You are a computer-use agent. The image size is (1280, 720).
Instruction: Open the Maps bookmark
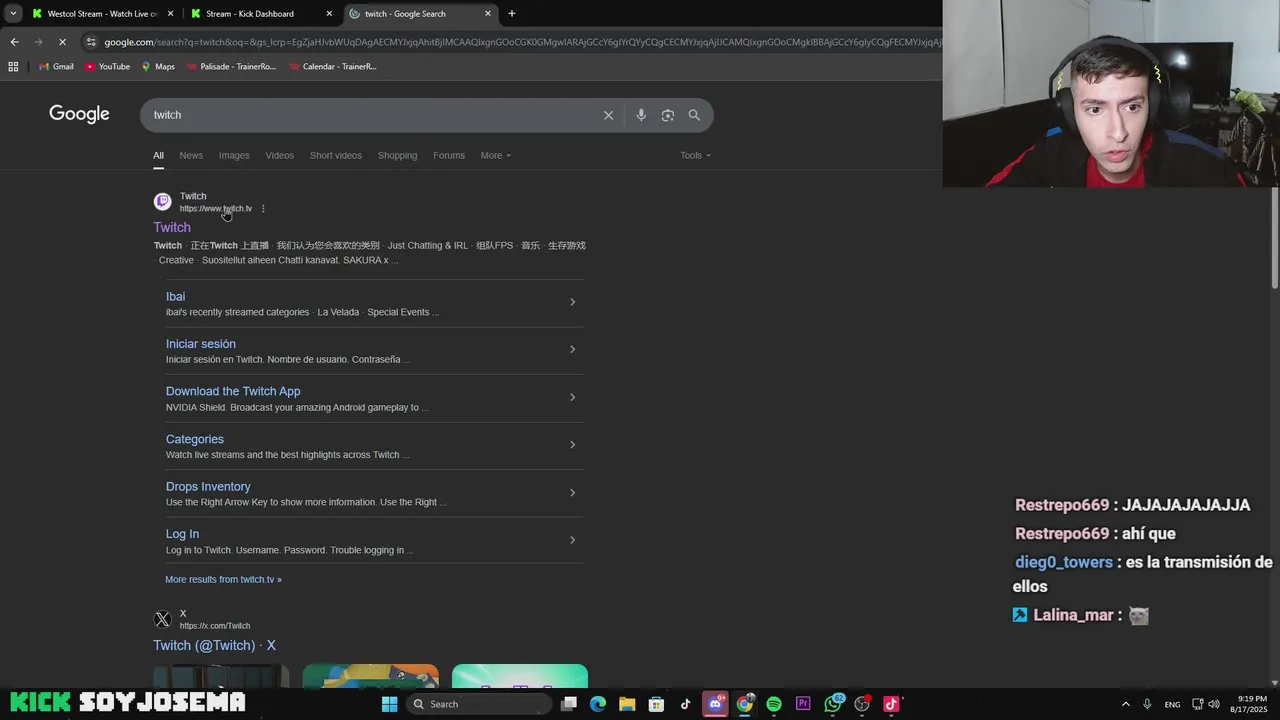click(158, 67)
